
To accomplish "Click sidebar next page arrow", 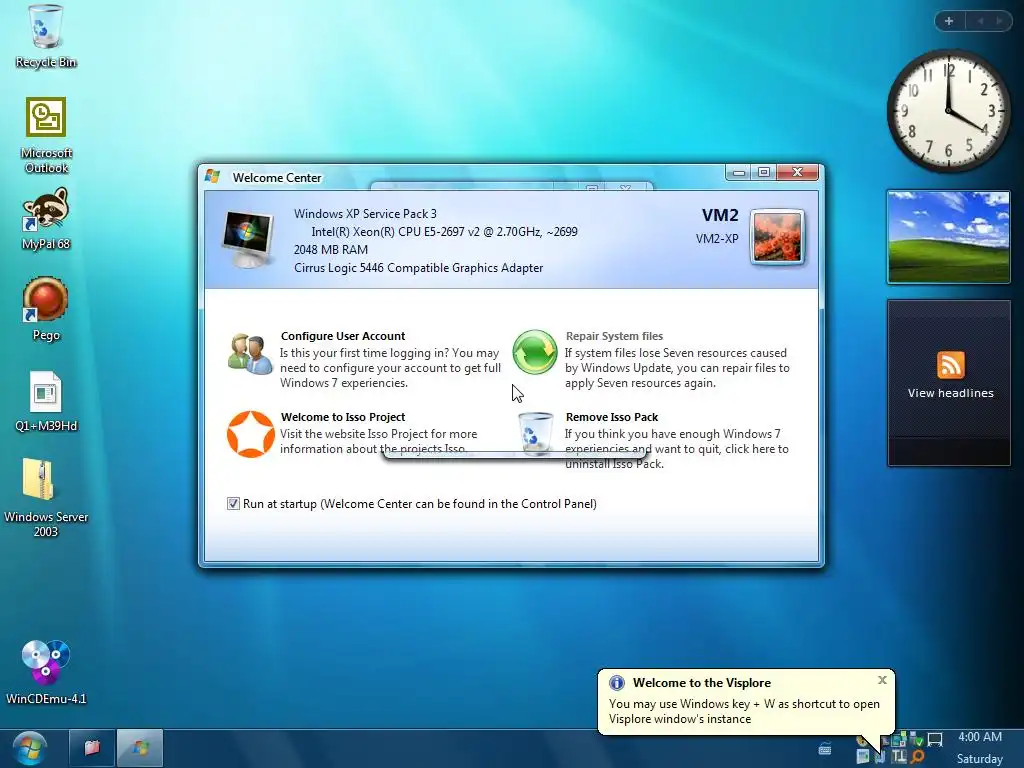I will click(x=999, y=21).
